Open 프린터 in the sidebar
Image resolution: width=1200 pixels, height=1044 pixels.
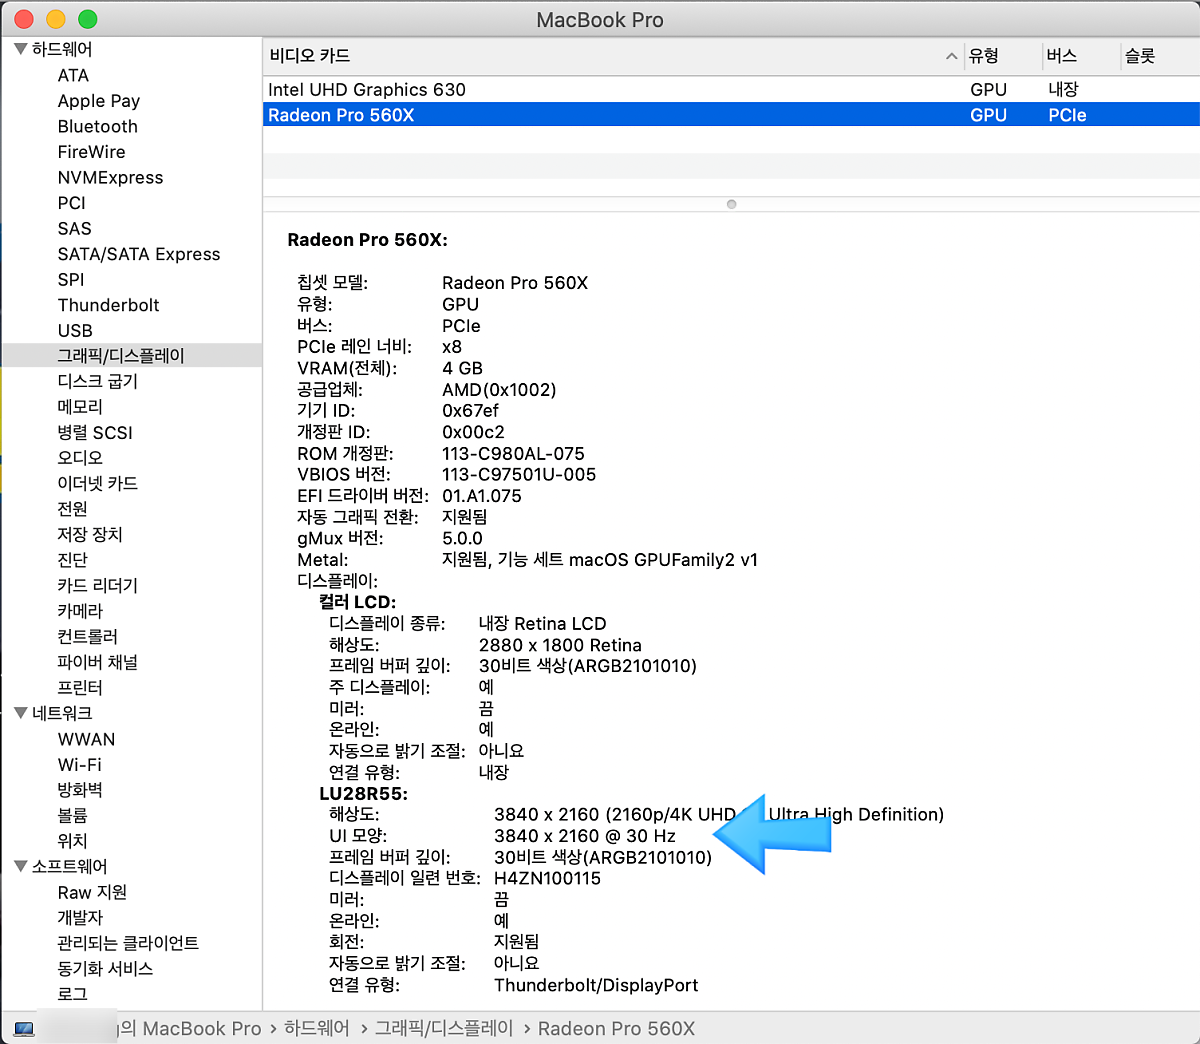(x=80, y=687)
